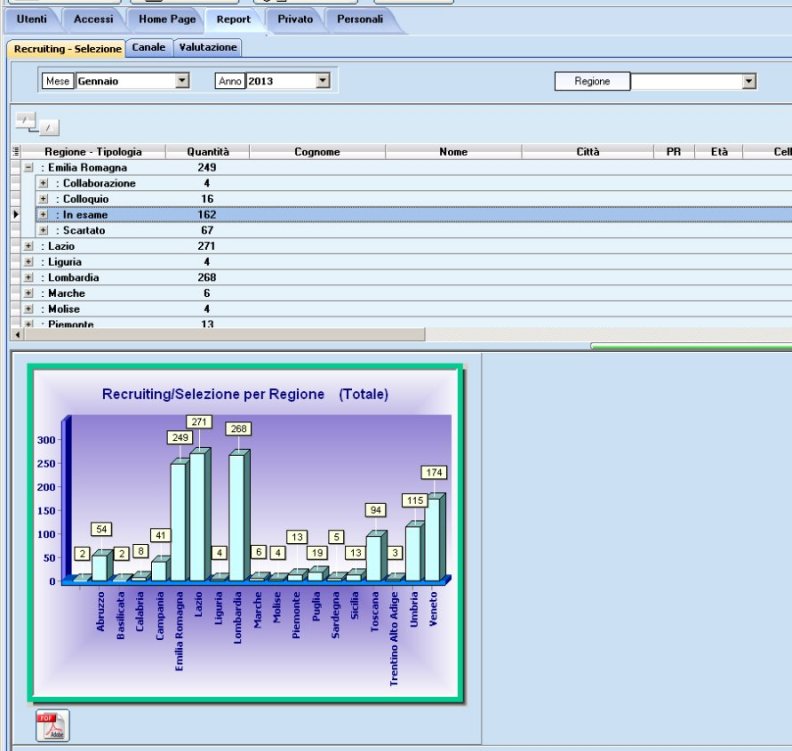Expand the Colloquio row
The height and width of the screenshot is (751, 792).
coord(43,198)
